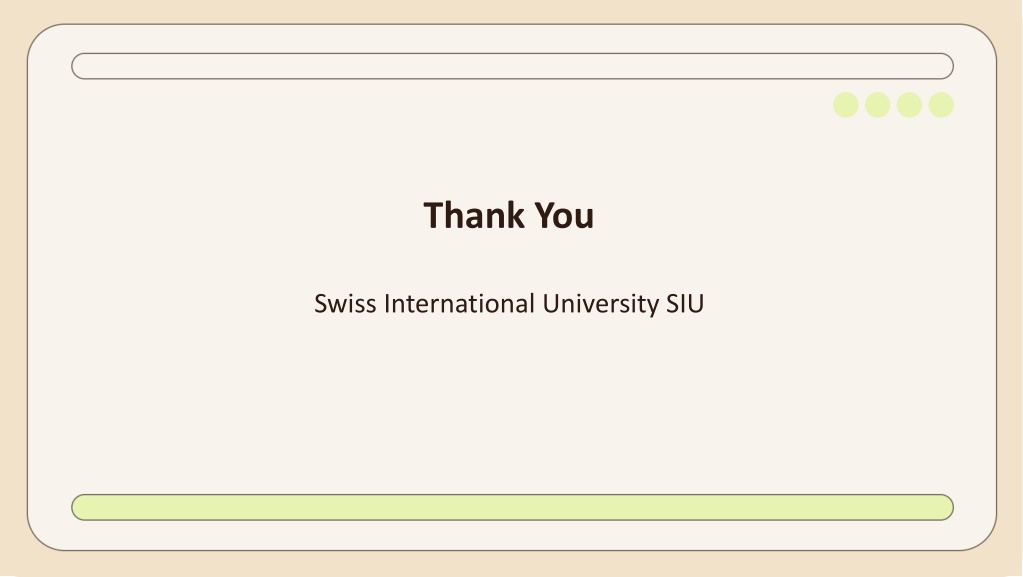Select the last green circle on the right
This screenshot has height=577, width=1023.
pyautogui.click(x=941, y=105)
